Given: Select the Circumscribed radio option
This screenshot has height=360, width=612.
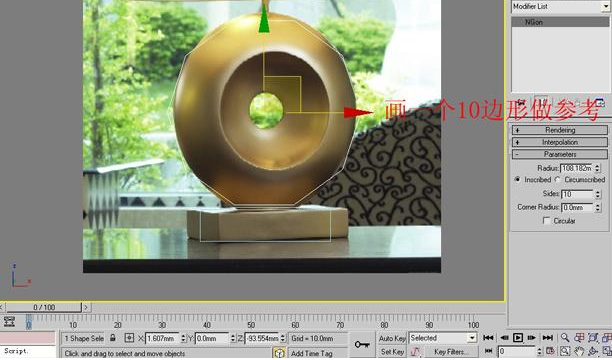Looking at the screenshot, I should [557, 180].
